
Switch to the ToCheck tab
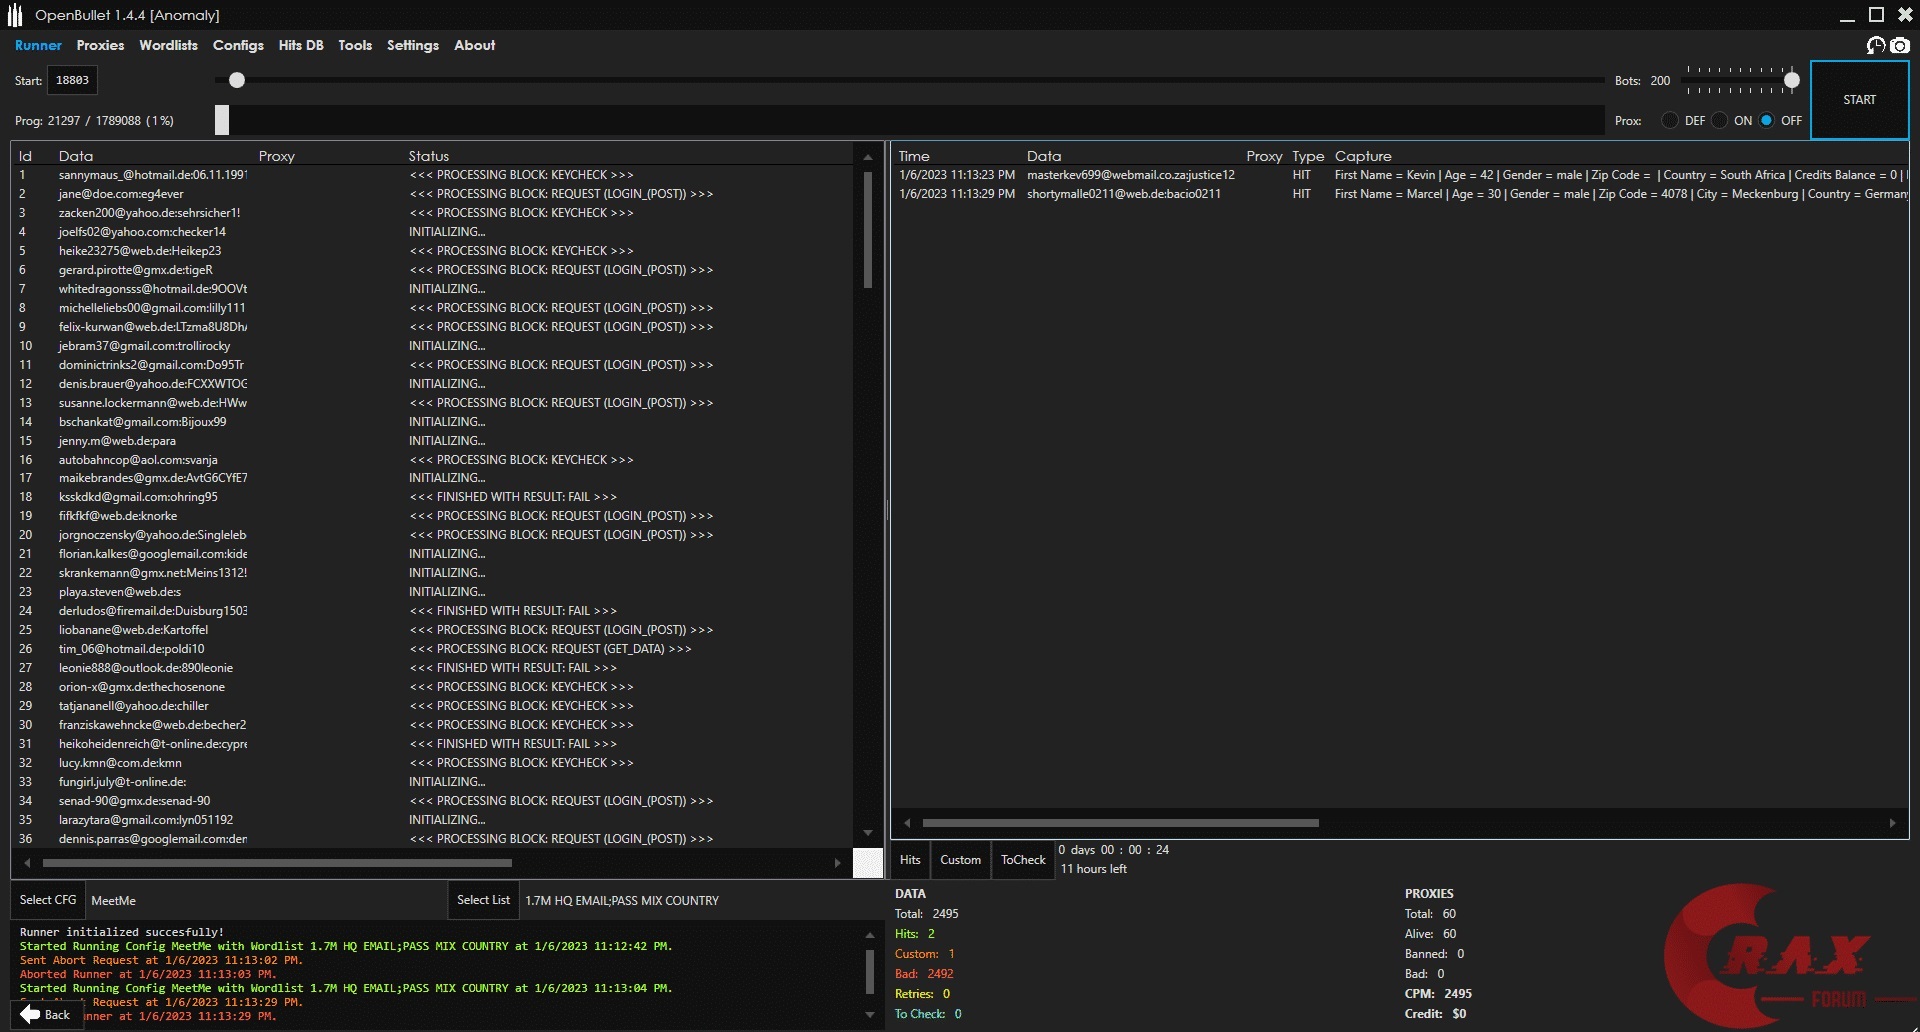(x=1023, y=860)
